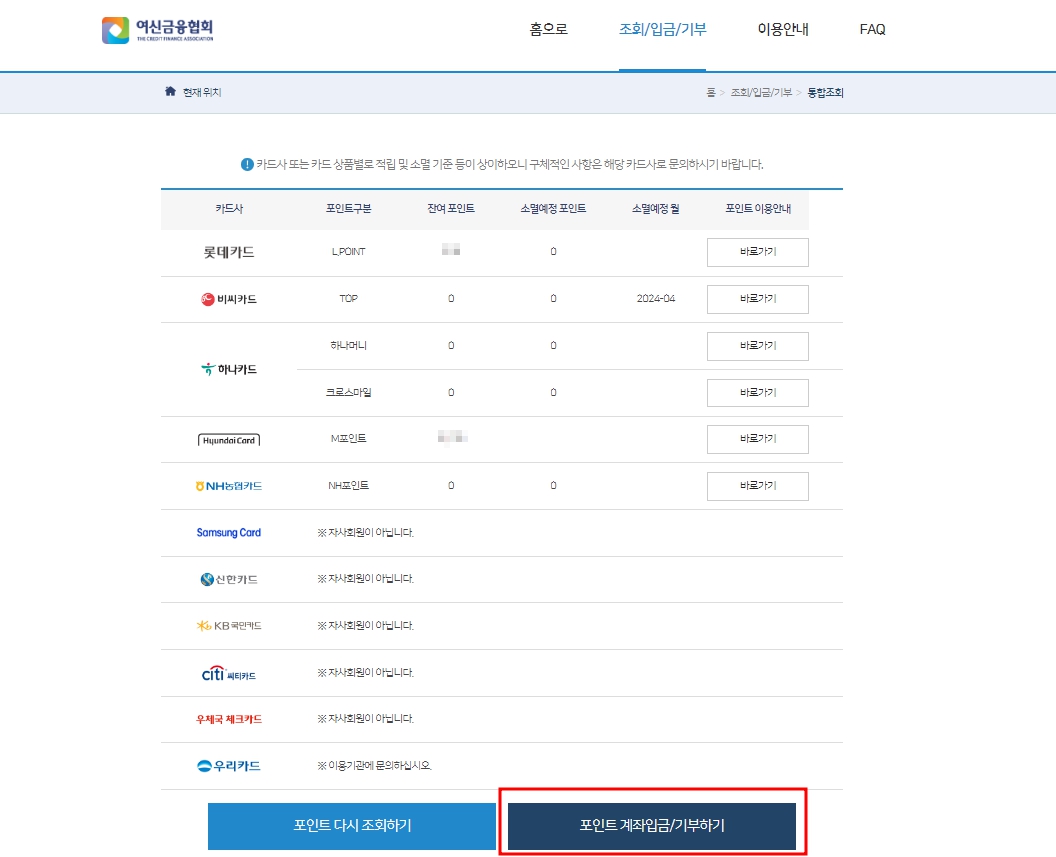
Task: Click 바로가기 for NH포인트 row
Action: point(758,486)
